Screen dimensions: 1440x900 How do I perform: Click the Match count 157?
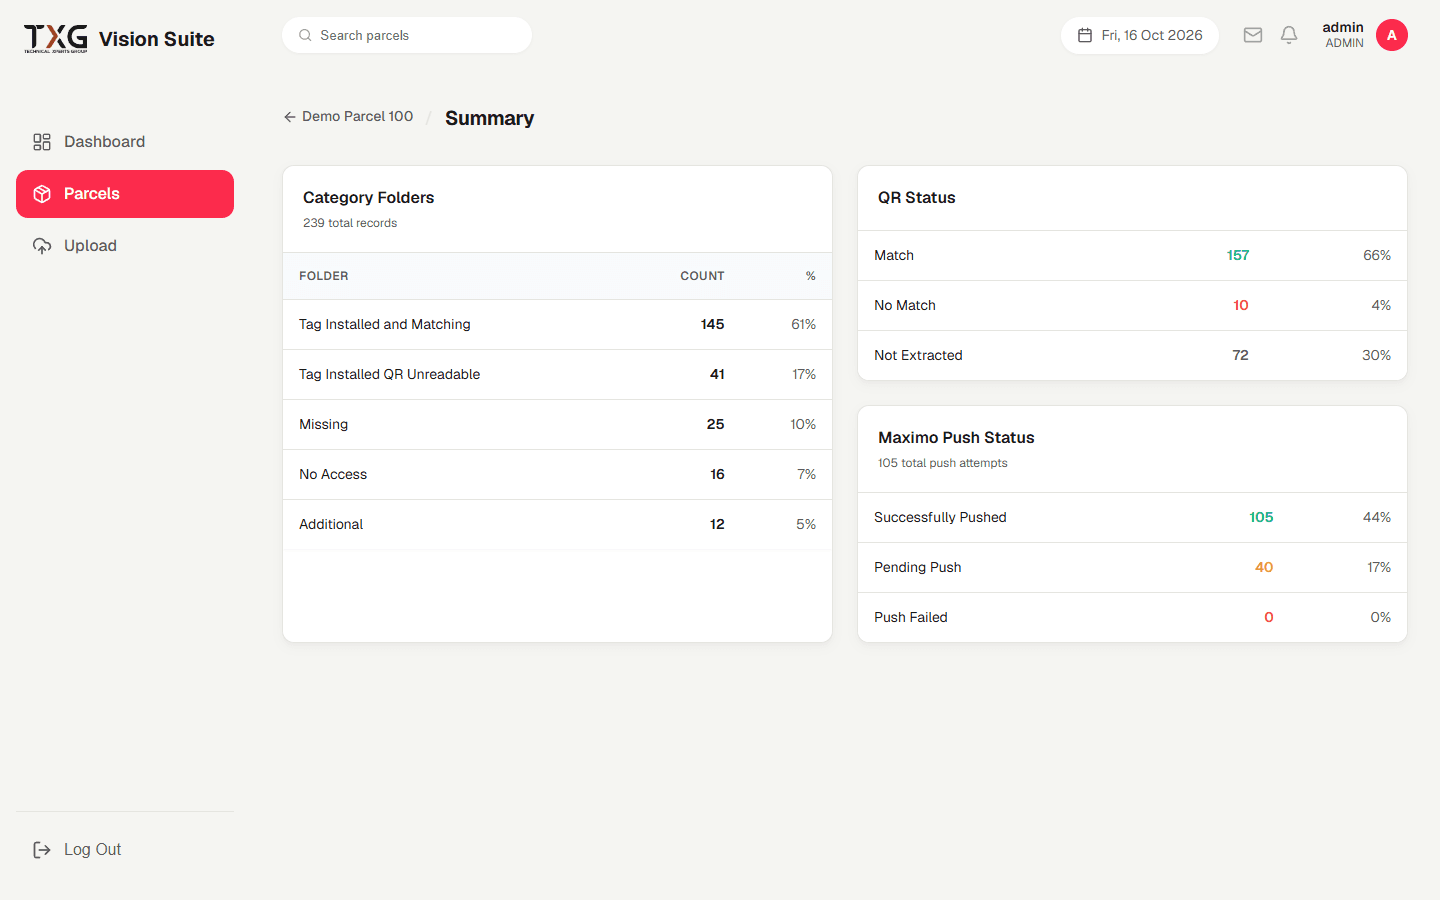coord(1238,256)
